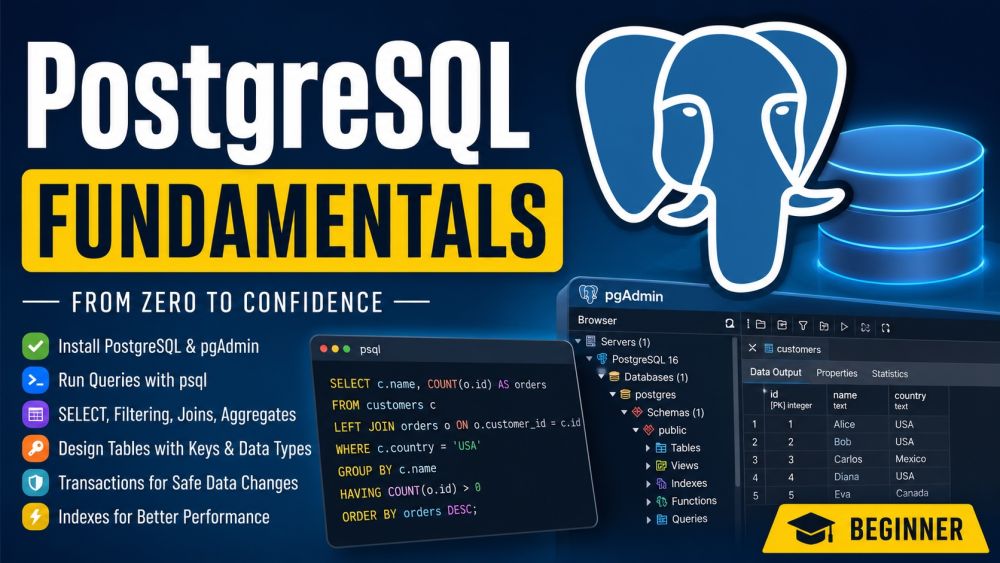Click the open folder toolbar icon

[x=761, y=325]
